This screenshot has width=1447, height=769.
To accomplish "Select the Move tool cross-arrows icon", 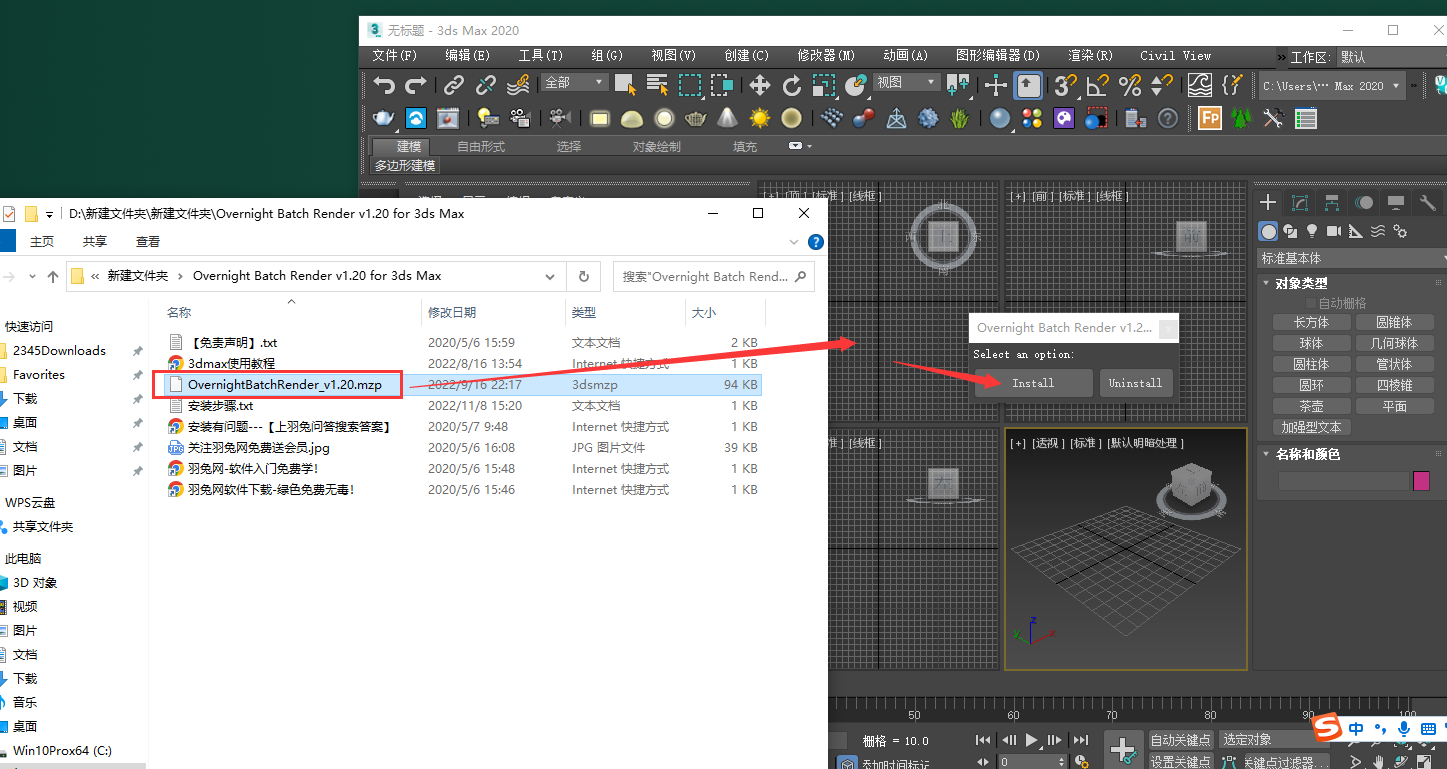I will [760, 85].
